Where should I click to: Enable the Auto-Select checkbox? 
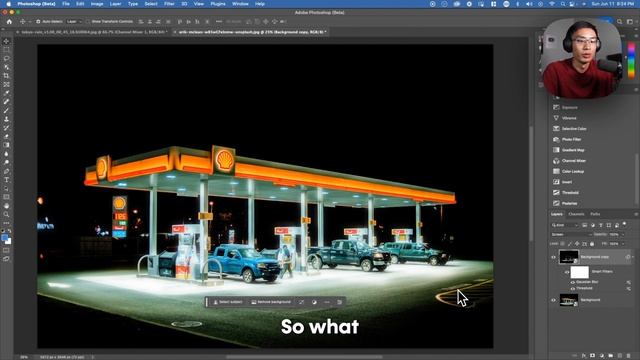[38, 21]
